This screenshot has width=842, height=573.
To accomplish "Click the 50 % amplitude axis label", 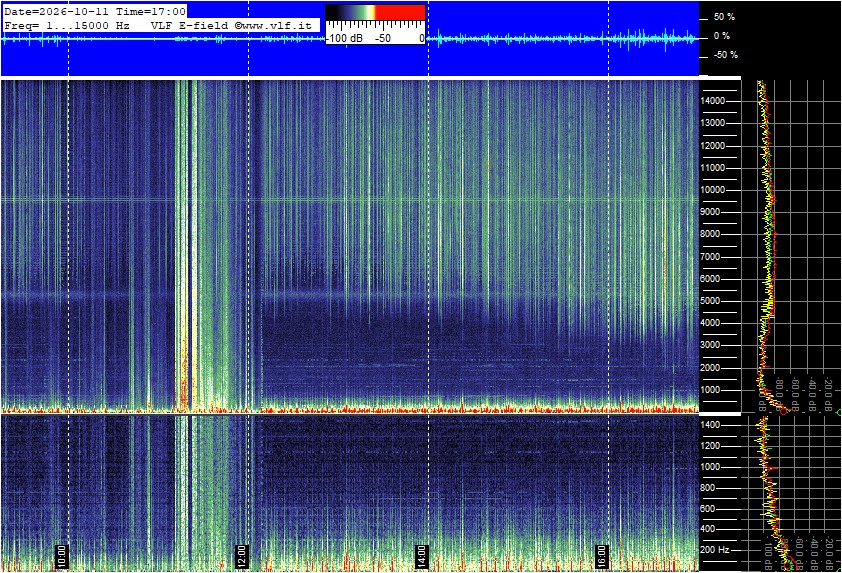I will click(724, 17).
